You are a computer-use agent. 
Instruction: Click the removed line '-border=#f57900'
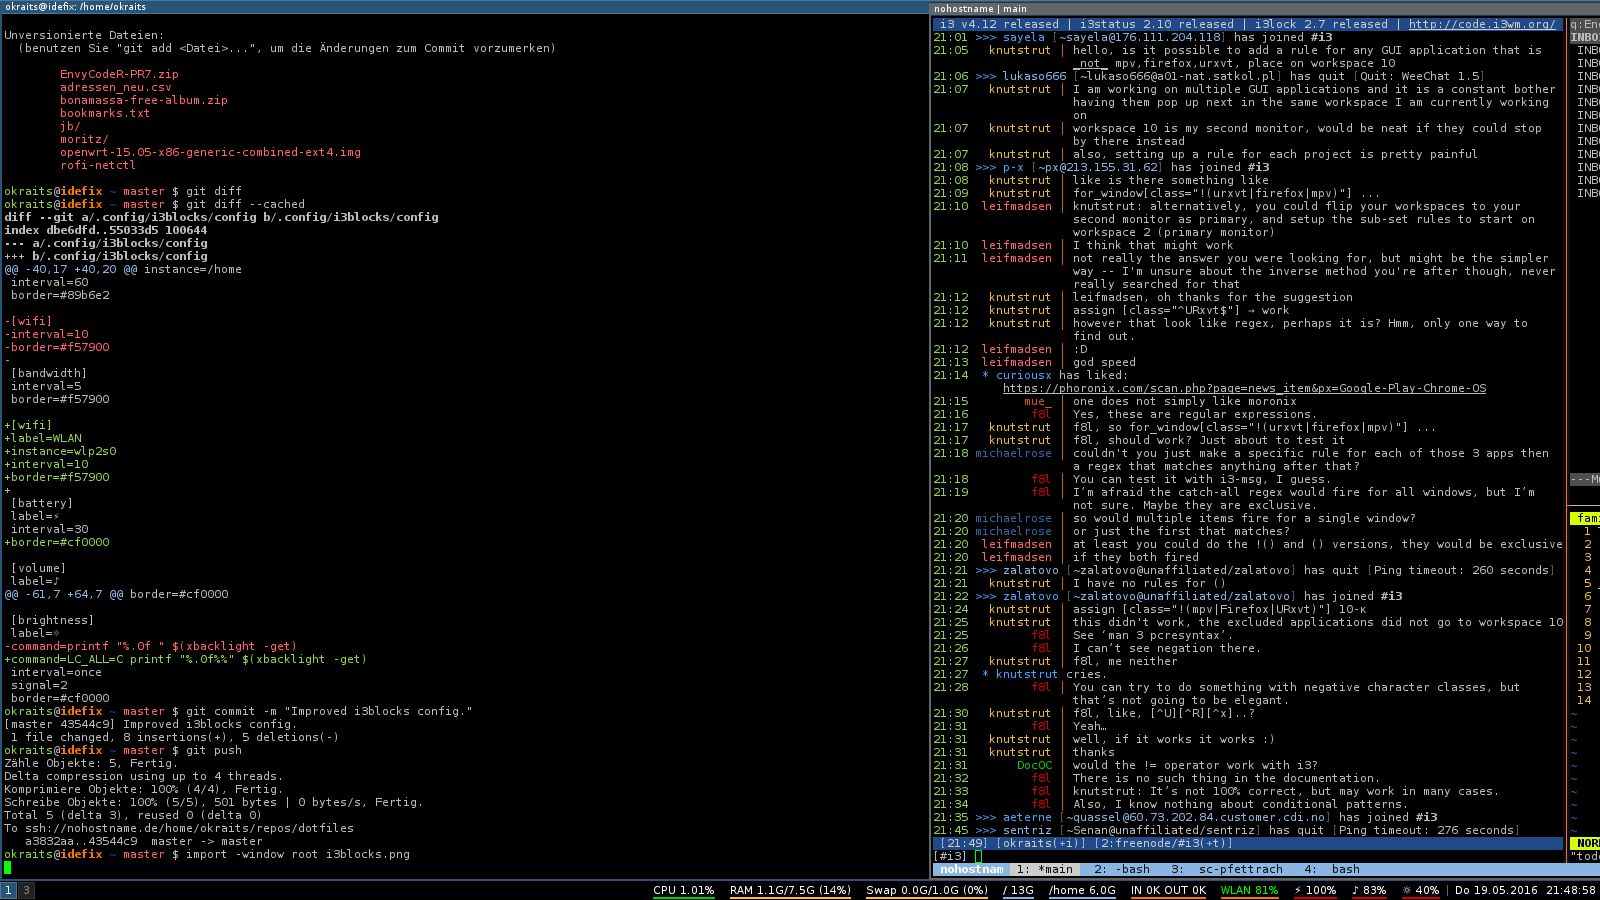click(57, 347)
